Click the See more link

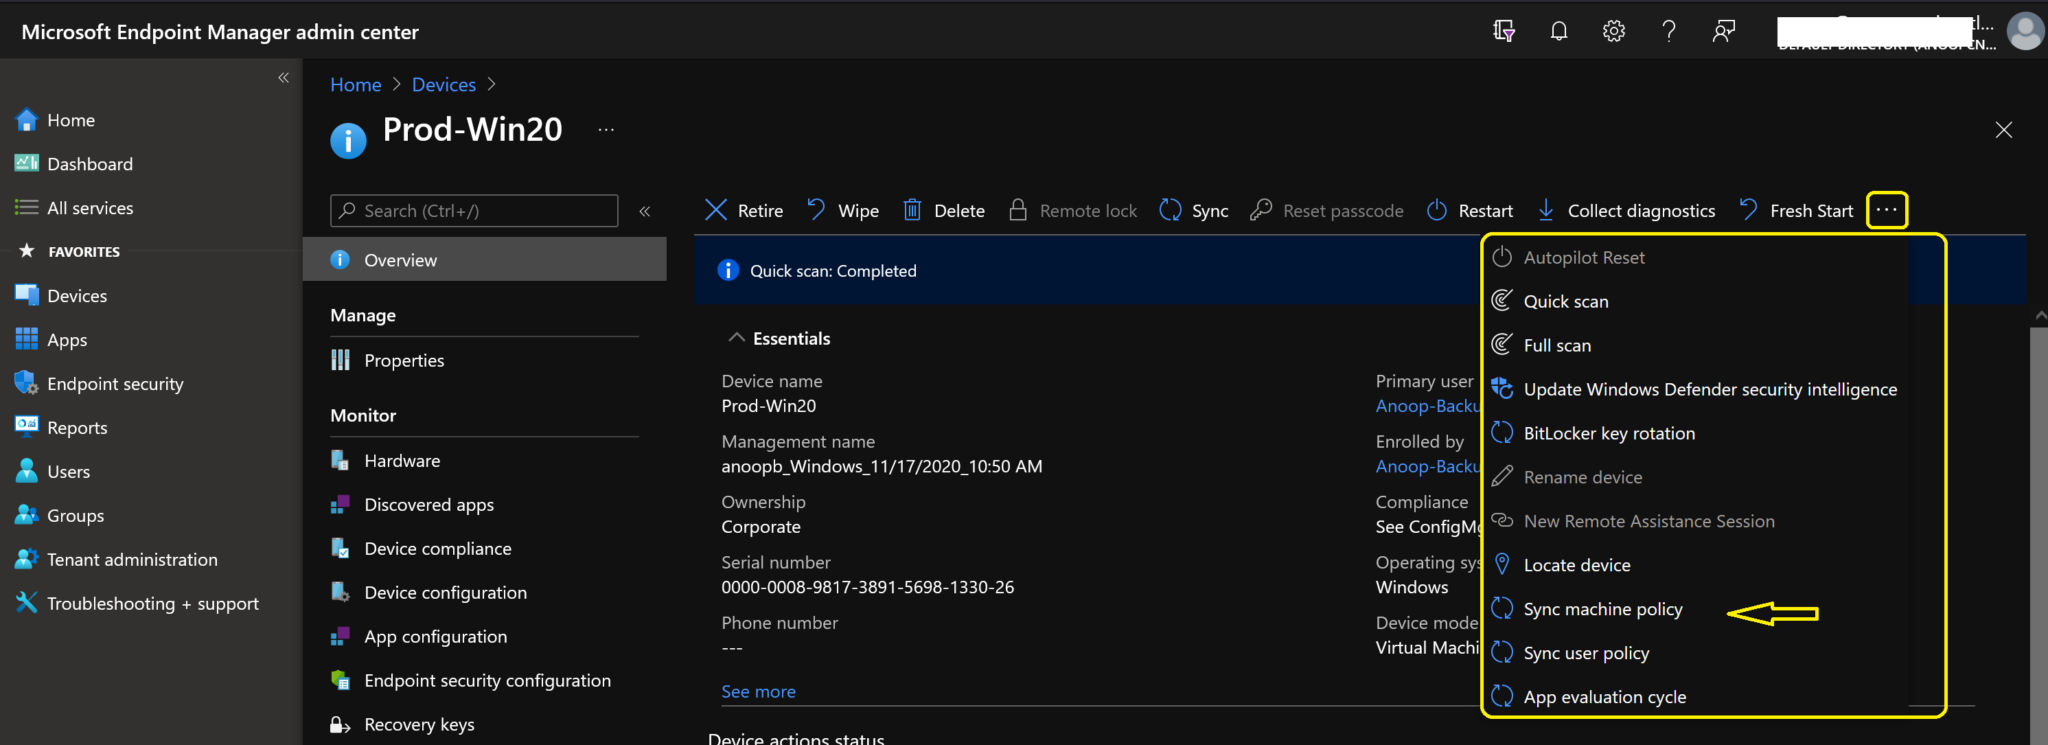click(x=759, y=692)
